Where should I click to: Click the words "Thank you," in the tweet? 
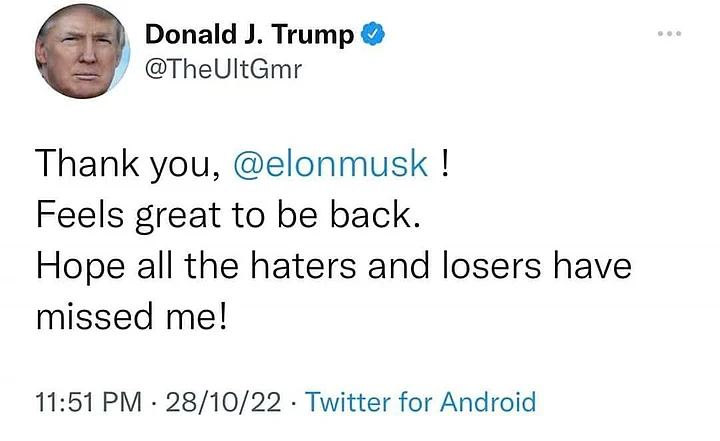click(x=128, y=165)
